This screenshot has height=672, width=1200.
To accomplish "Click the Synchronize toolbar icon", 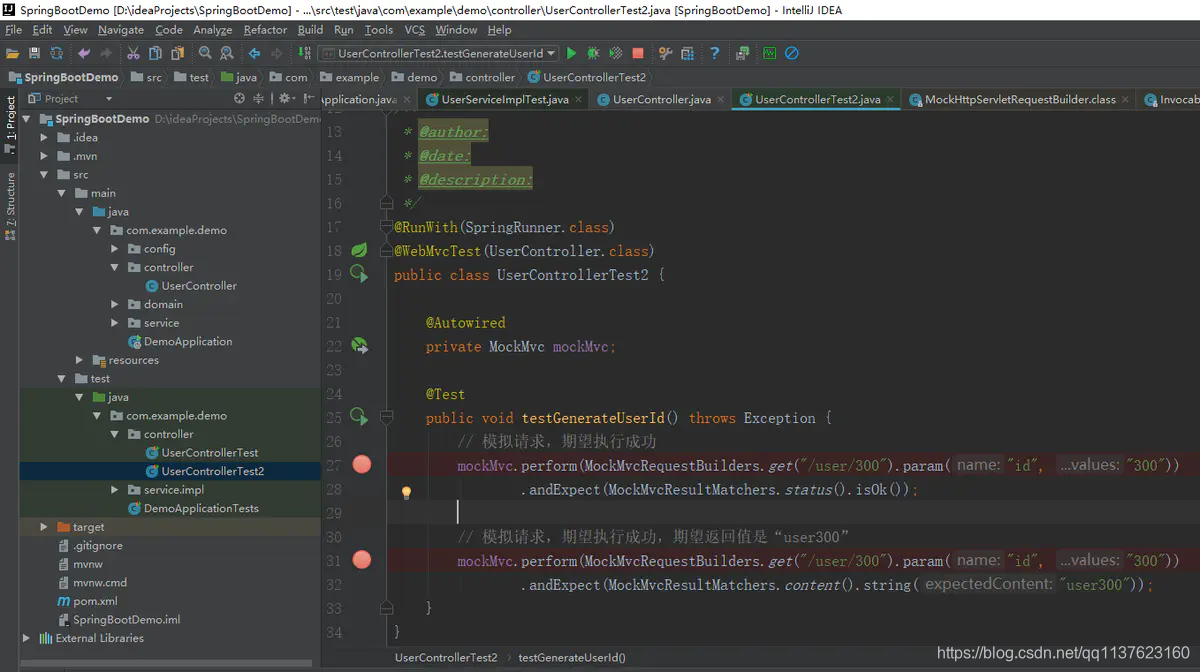I will (56, 53).
